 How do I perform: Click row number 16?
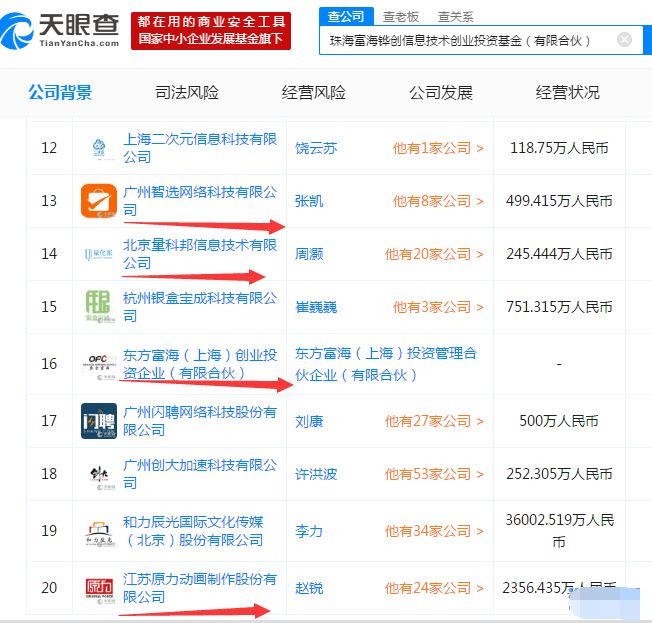tap(49, 364)
